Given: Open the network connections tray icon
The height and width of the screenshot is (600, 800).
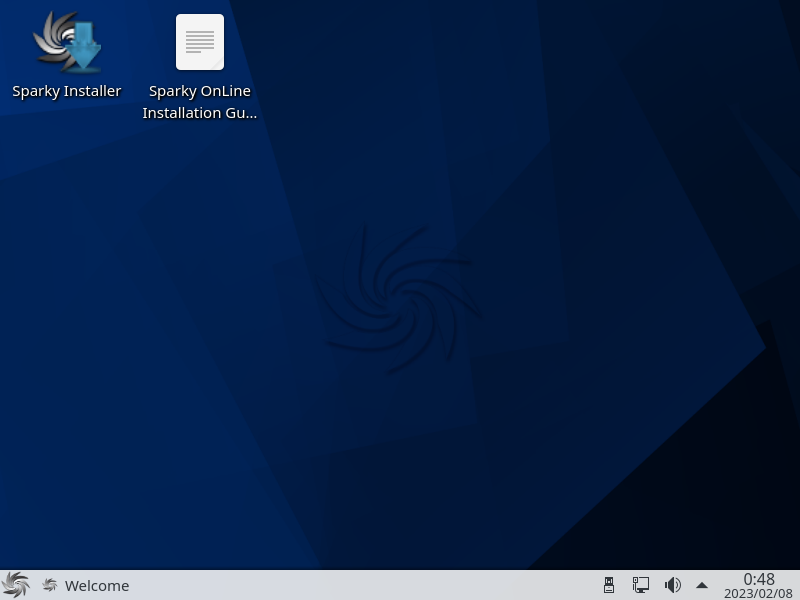Looking at the screenshot, I should click(641, 585).
